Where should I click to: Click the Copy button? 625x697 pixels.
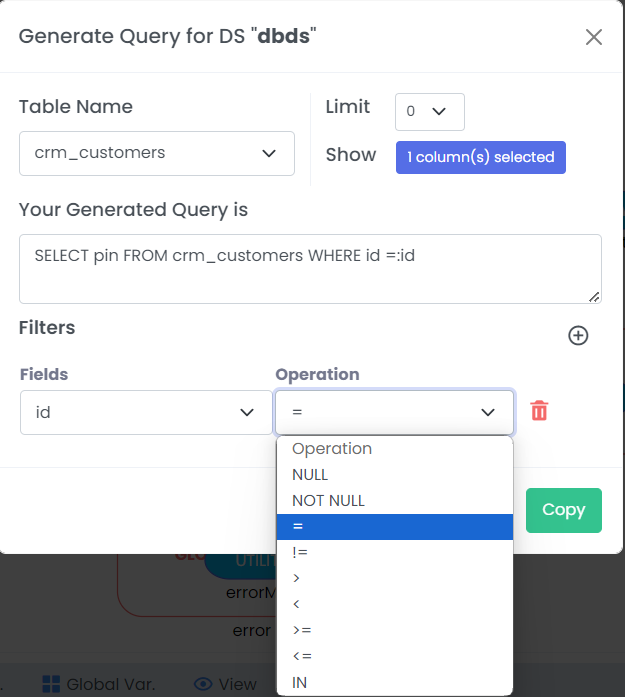click(564, 510)
